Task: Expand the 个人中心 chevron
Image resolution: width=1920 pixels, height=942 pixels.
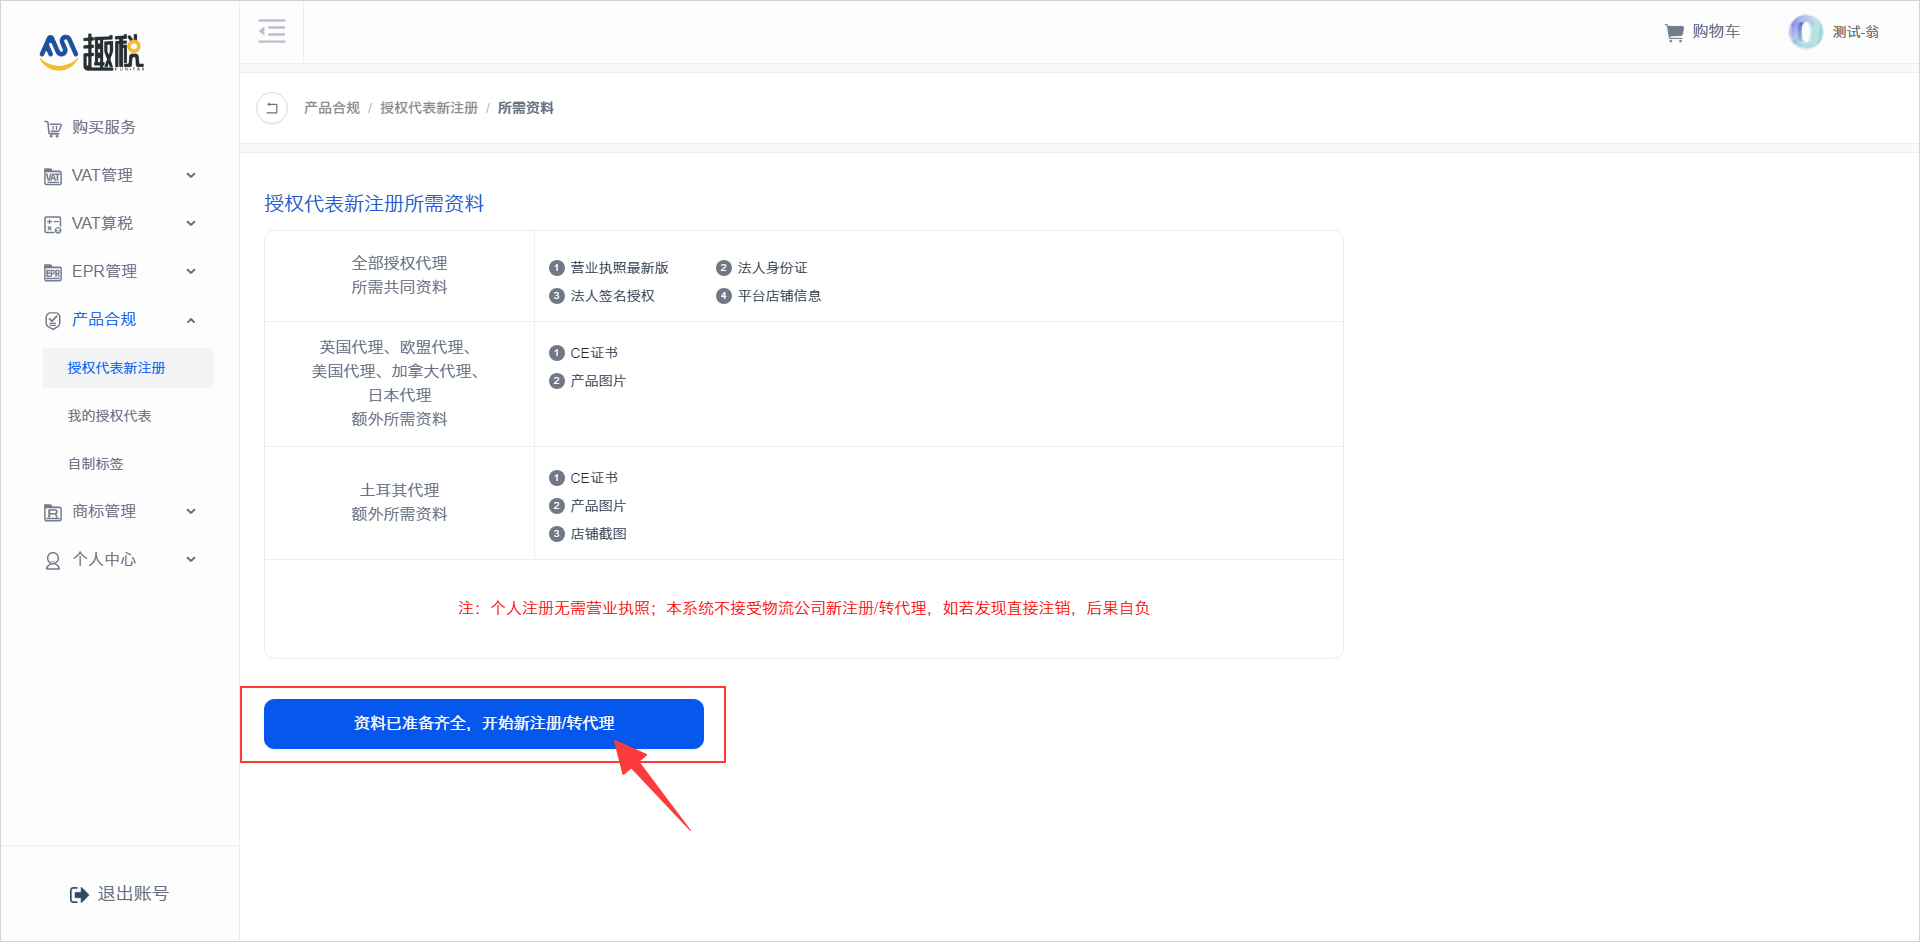Action: pos(191,560)
